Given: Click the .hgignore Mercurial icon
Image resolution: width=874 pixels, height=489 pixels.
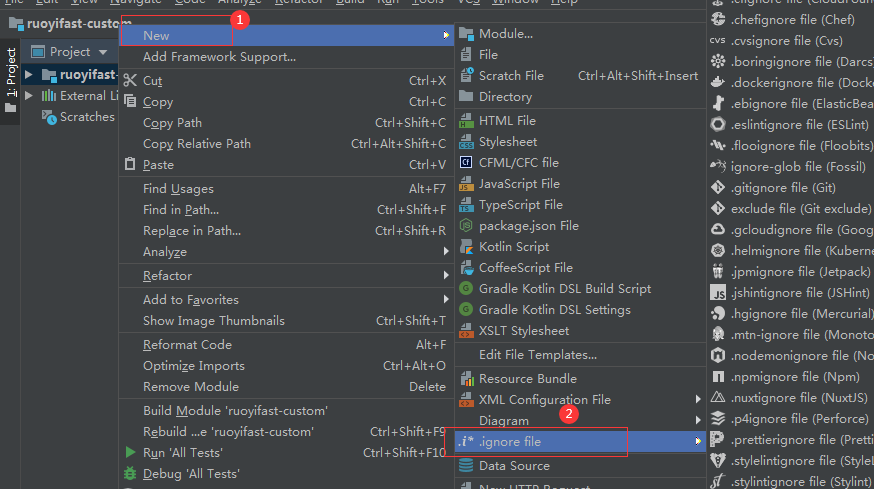Looking at the screenshot, I should (x=718, y=313).
